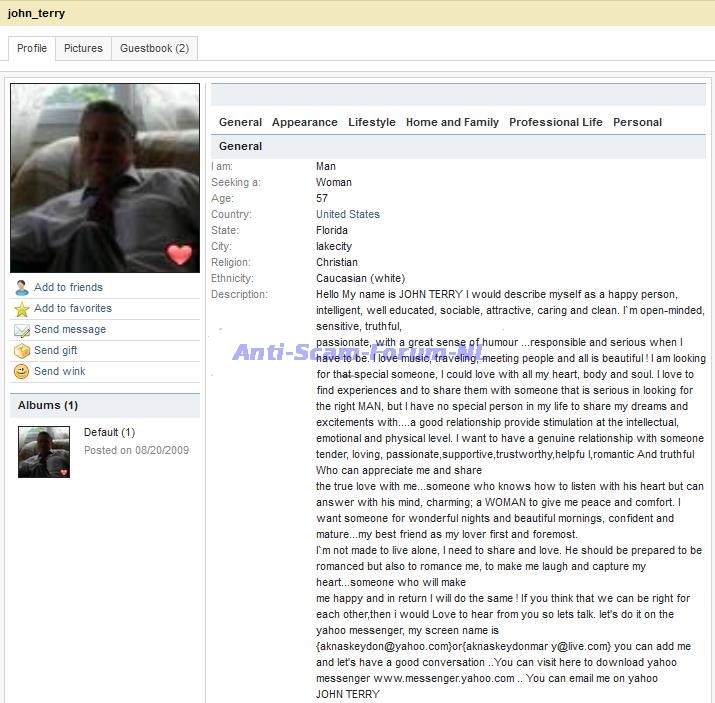The image size is (715, 703).
Task: Show the Appearance section
Action: (305, 122)
